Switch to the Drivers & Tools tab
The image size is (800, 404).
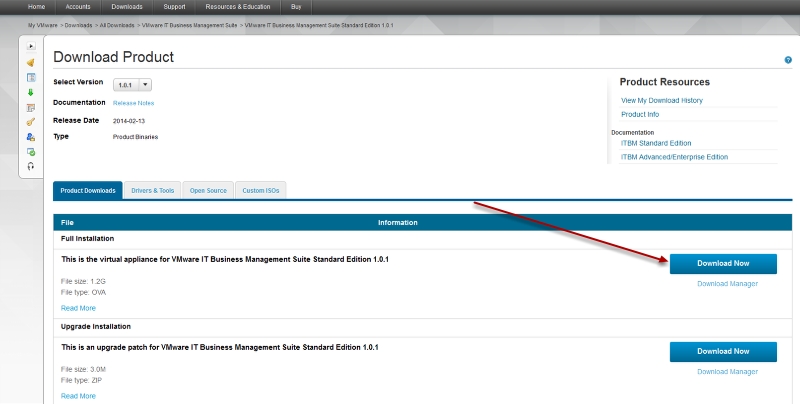153,190
